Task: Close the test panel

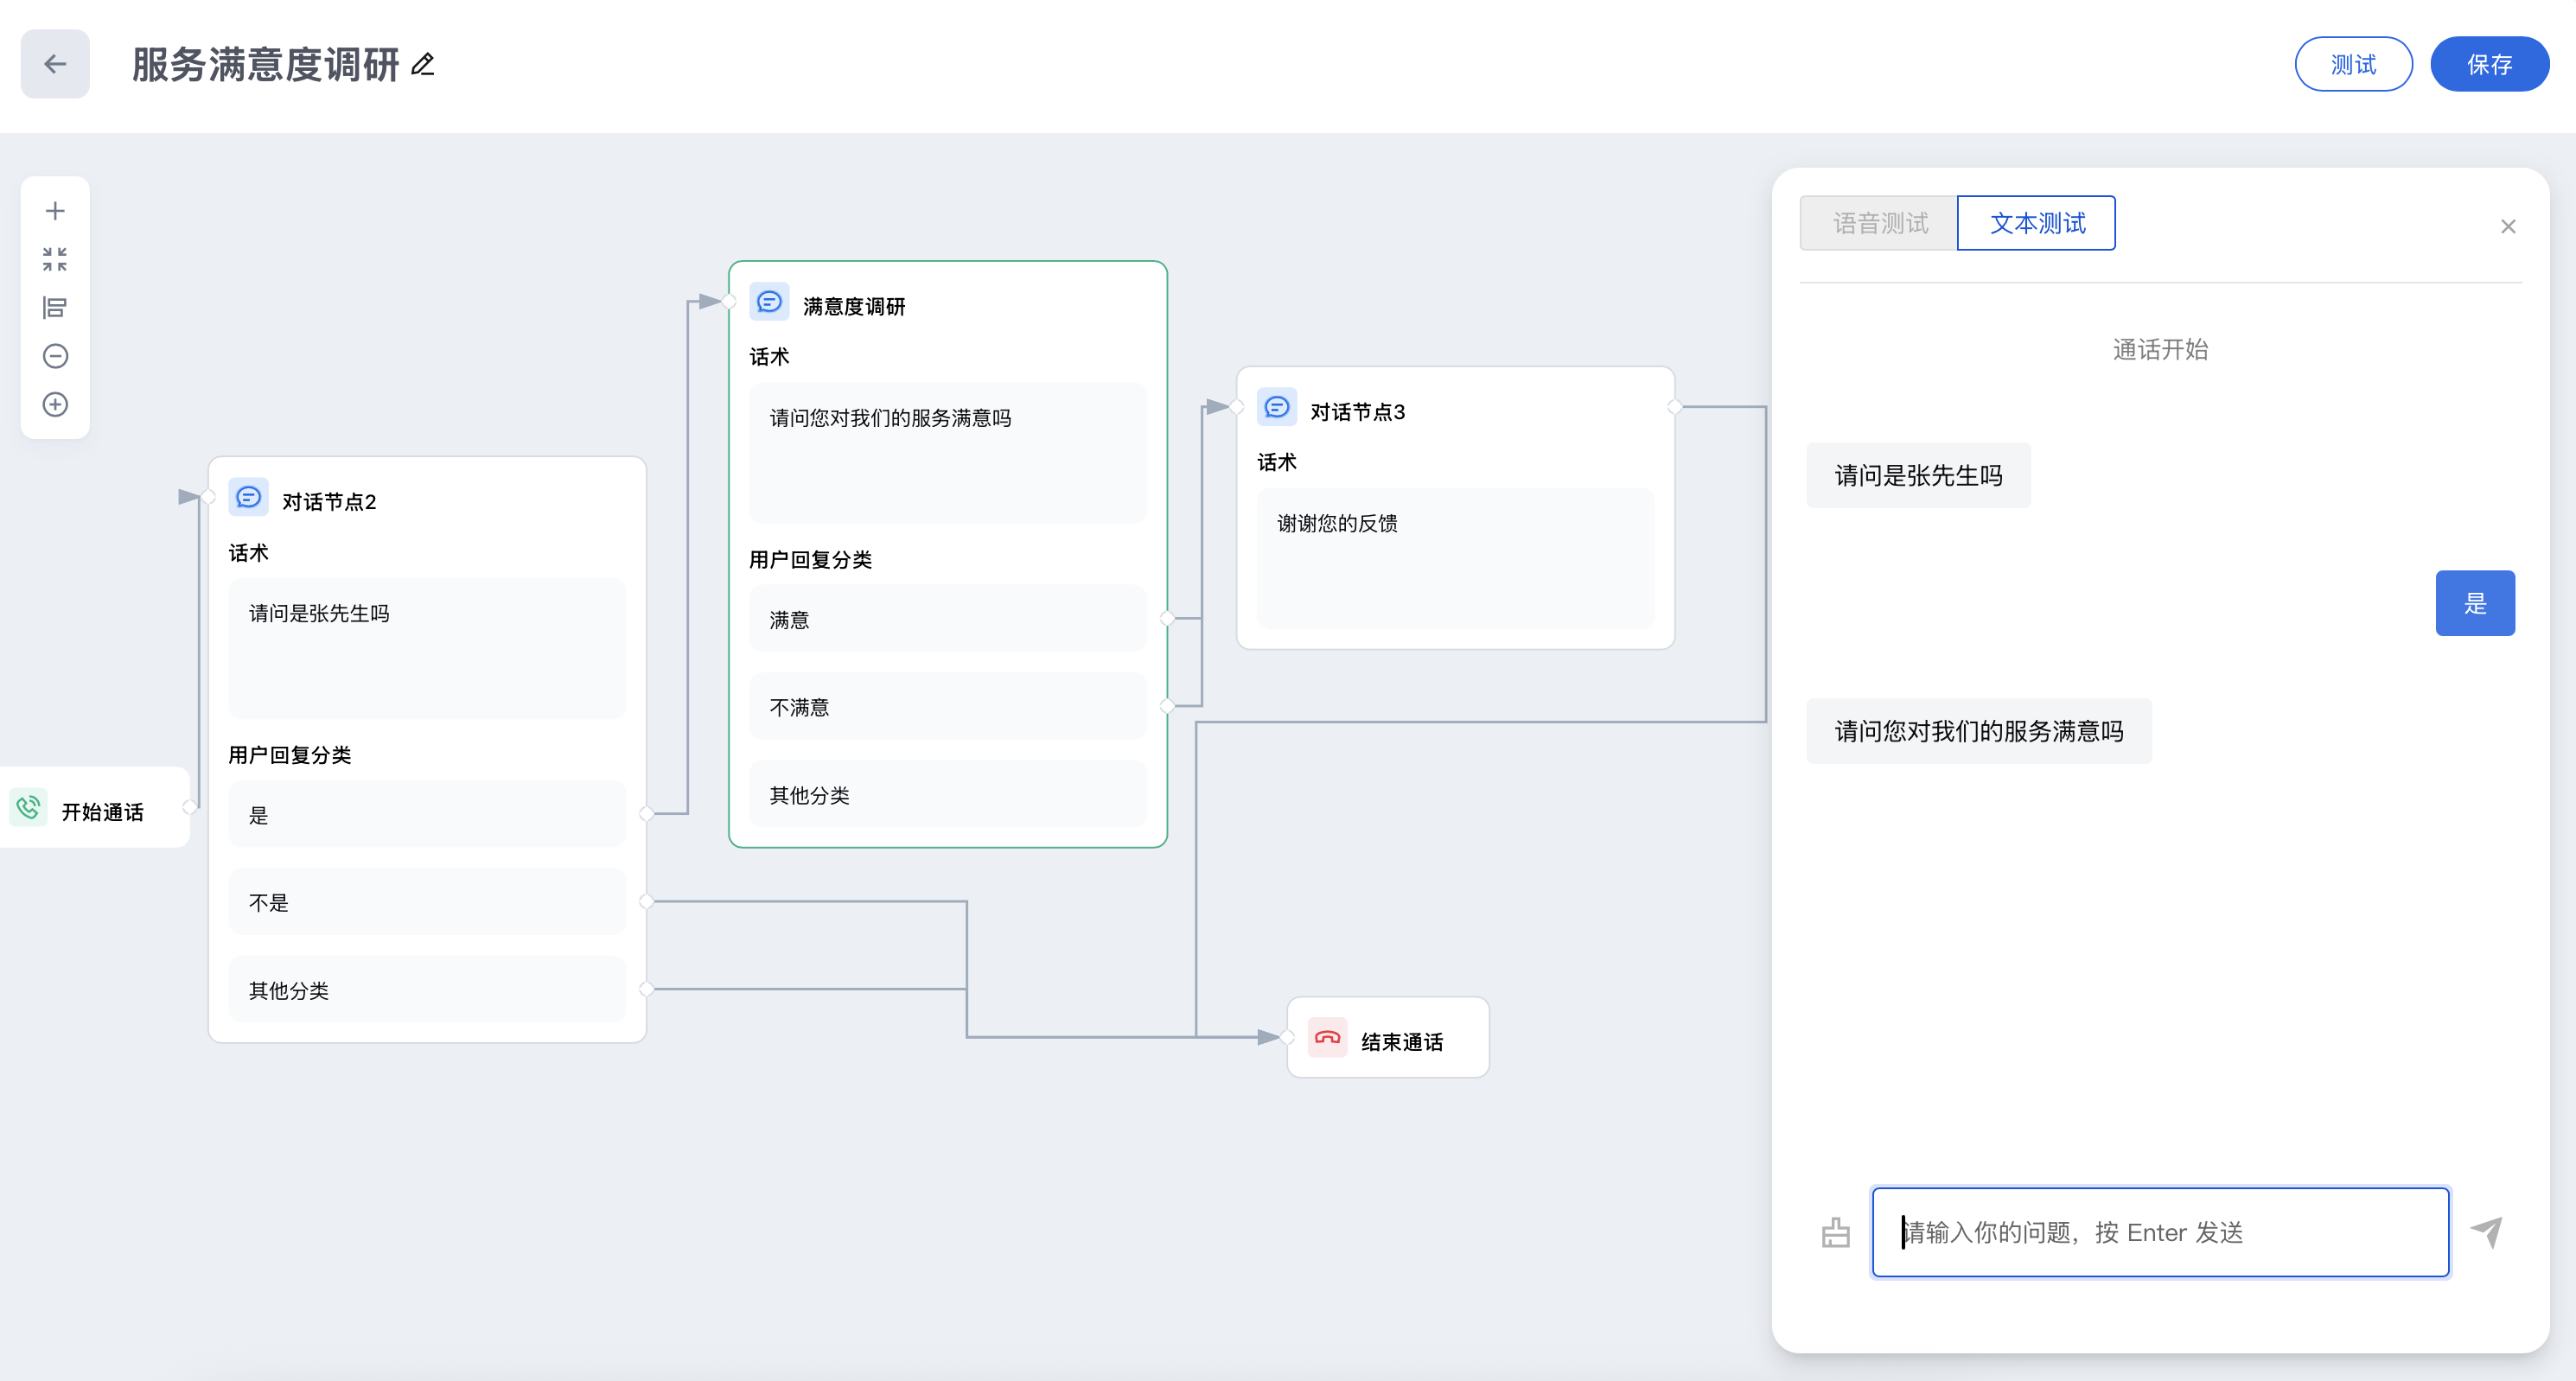Action: pos(2507,227)
